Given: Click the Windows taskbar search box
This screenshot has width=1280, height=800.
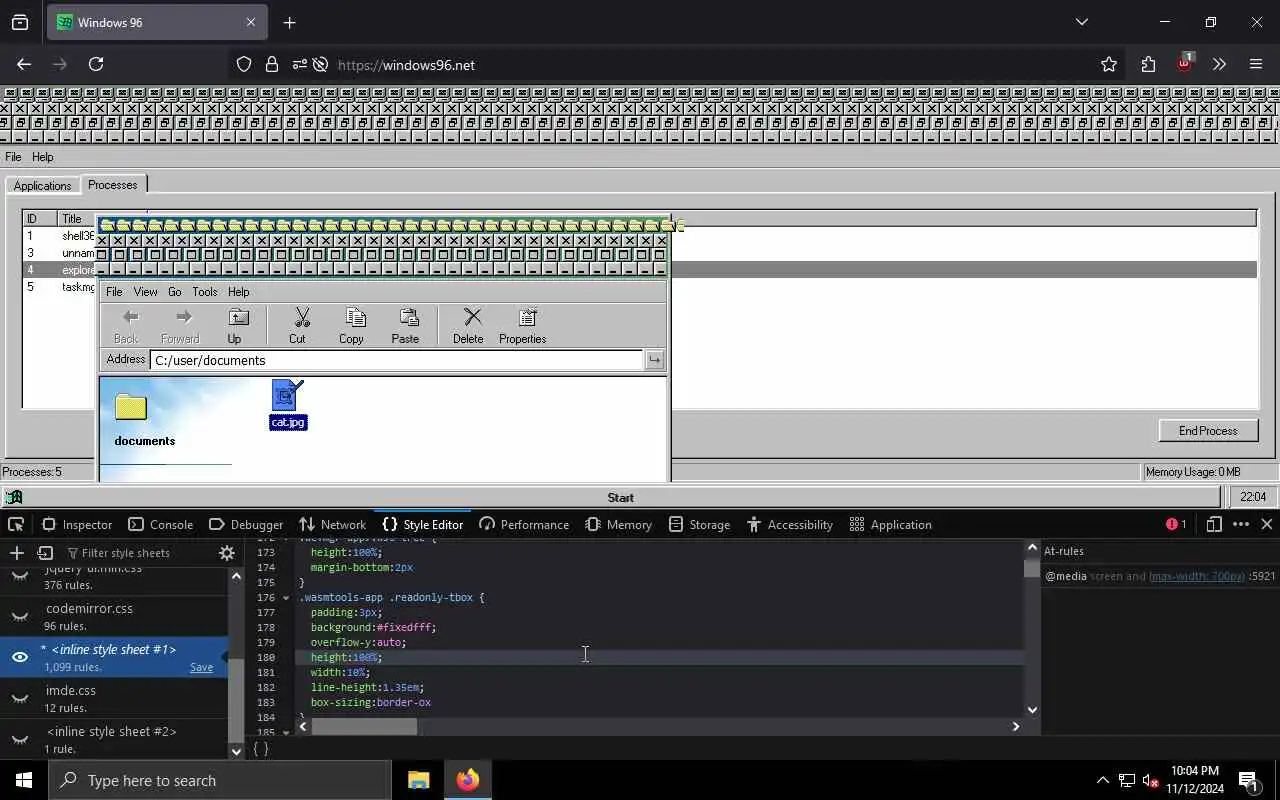Looking at the screenshot, I should [220, 780].
